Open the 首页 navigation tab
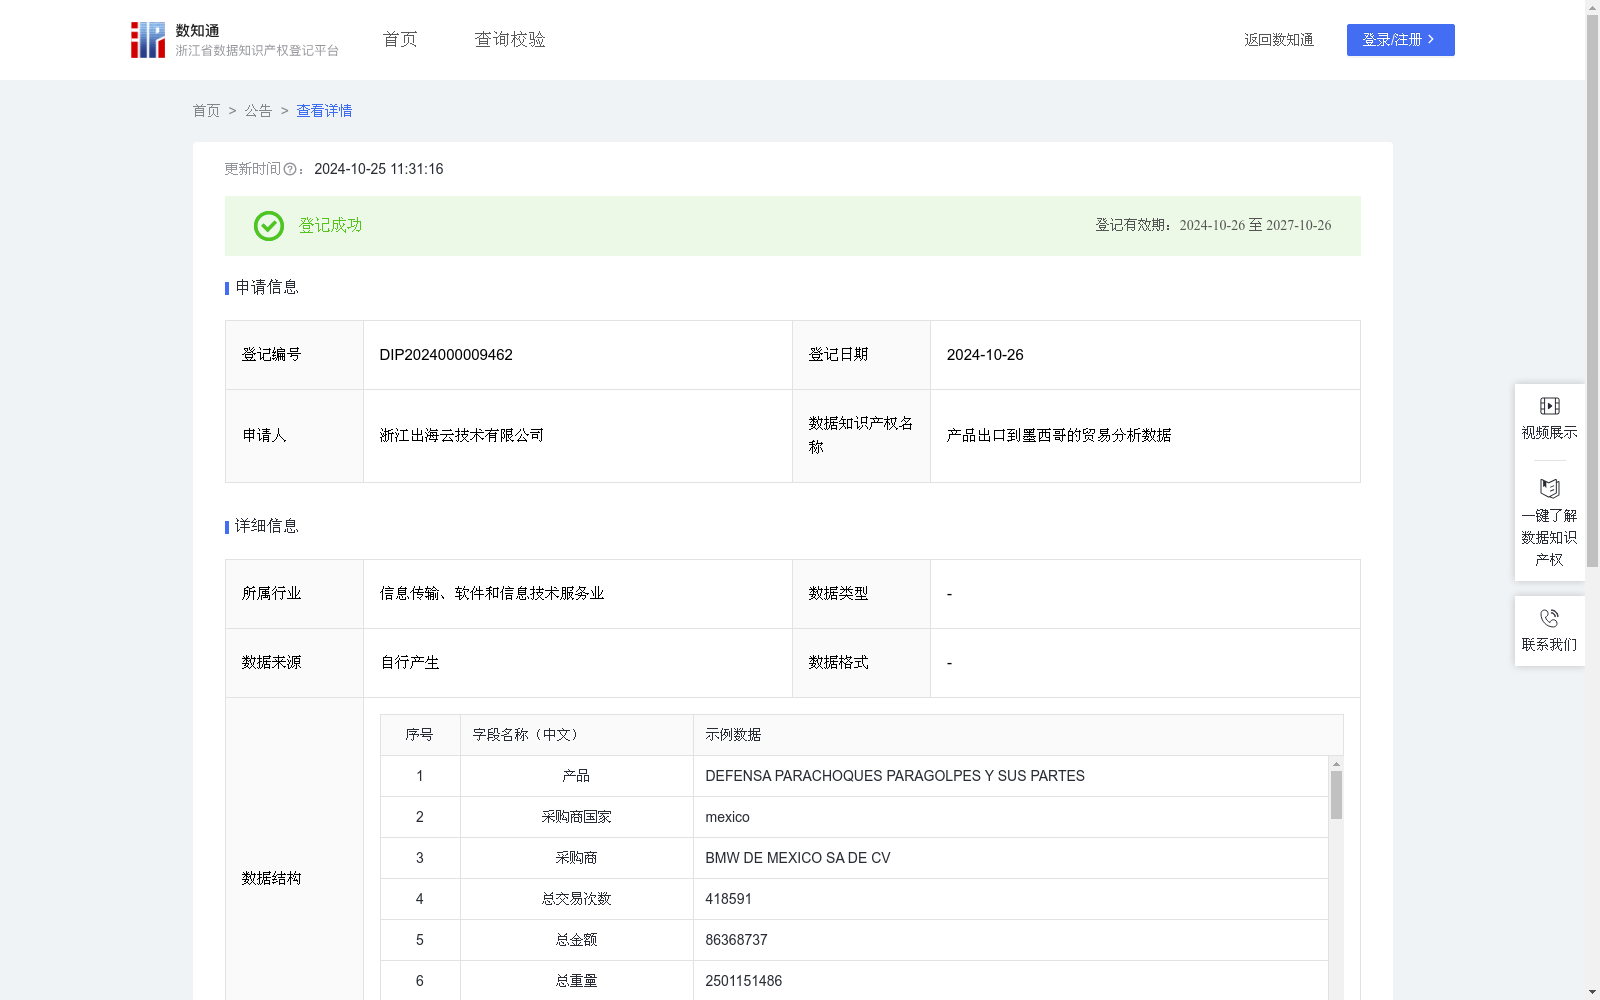Viewport: 1600px width, 1000px height. [400, 39]
